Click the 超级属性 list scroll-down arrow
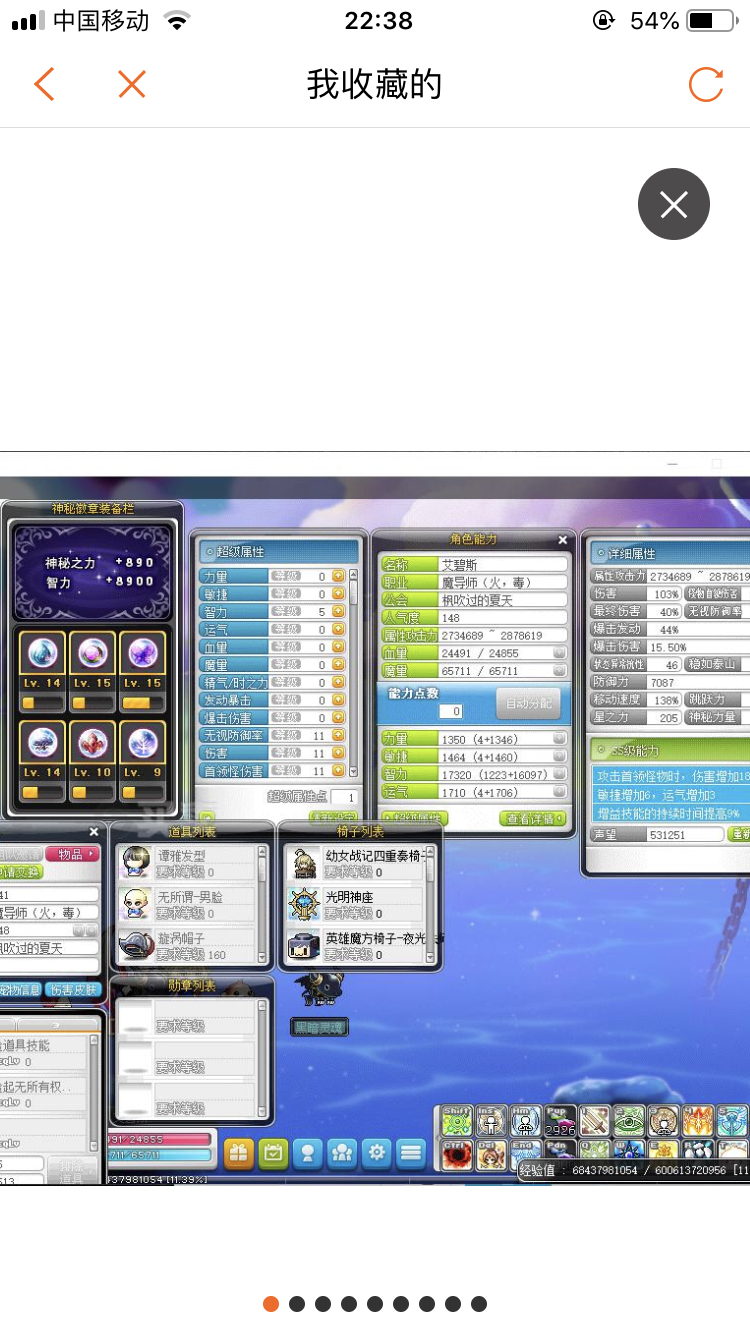Screen dimensions: 750x1334 pos(353,772)
